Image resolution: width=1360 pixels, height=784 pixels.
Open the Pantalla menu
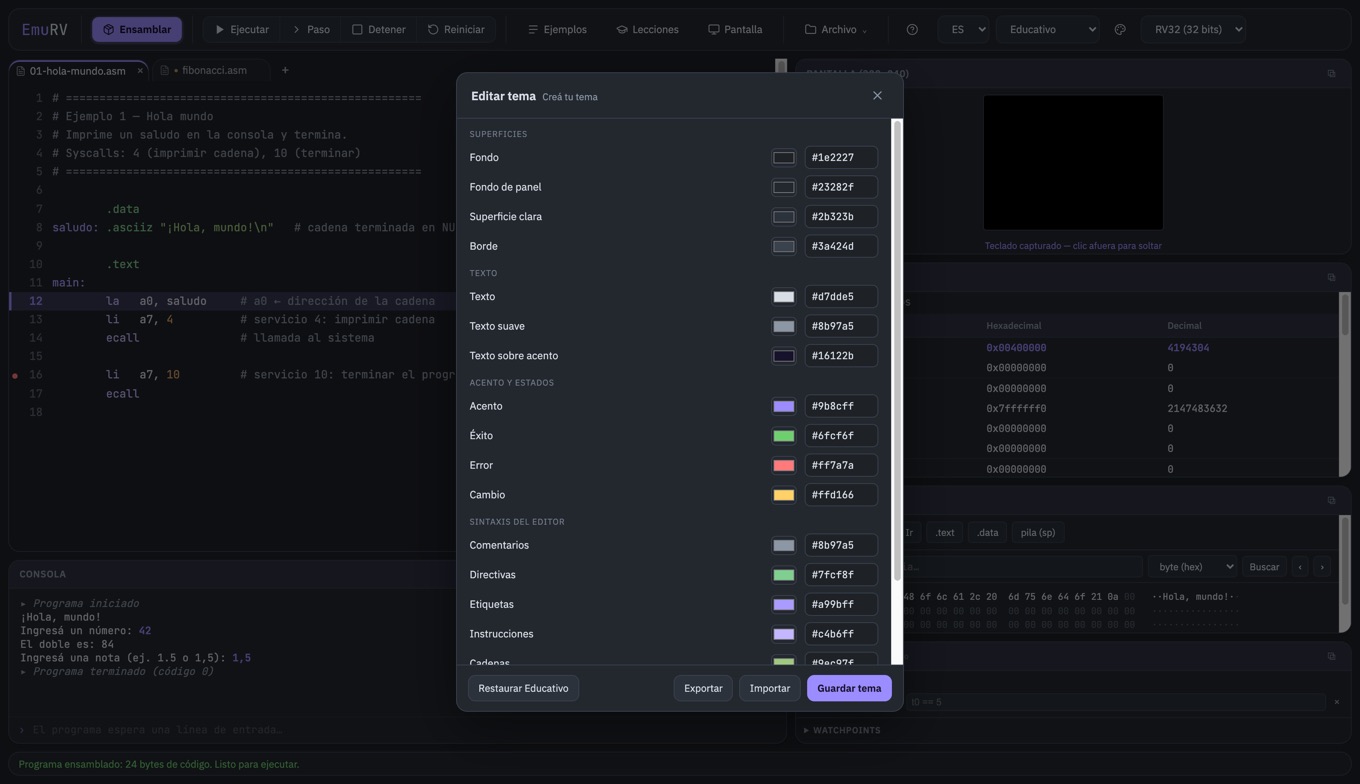coord(735,30)
